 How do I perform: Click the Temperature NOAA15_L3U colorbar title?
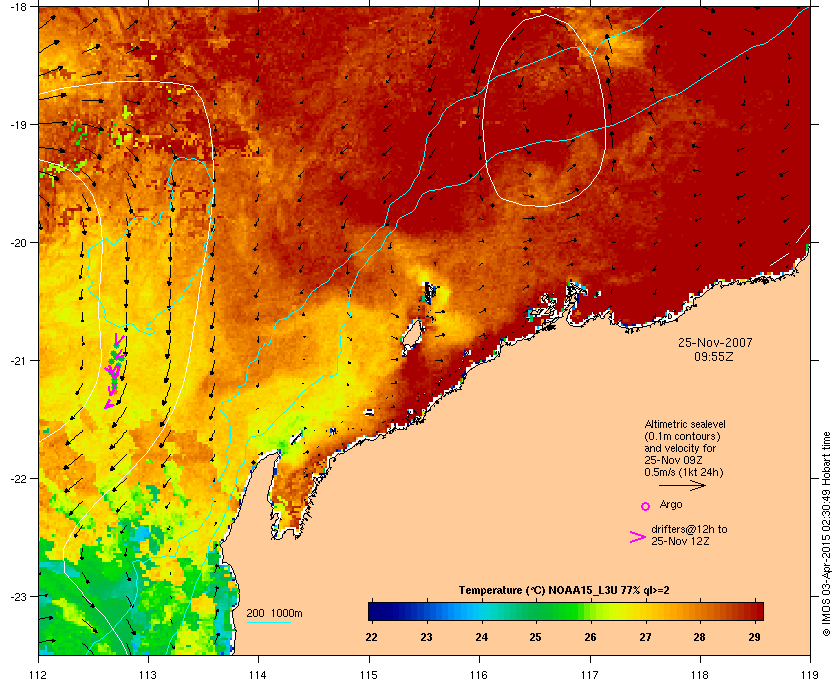pos(564,591)
